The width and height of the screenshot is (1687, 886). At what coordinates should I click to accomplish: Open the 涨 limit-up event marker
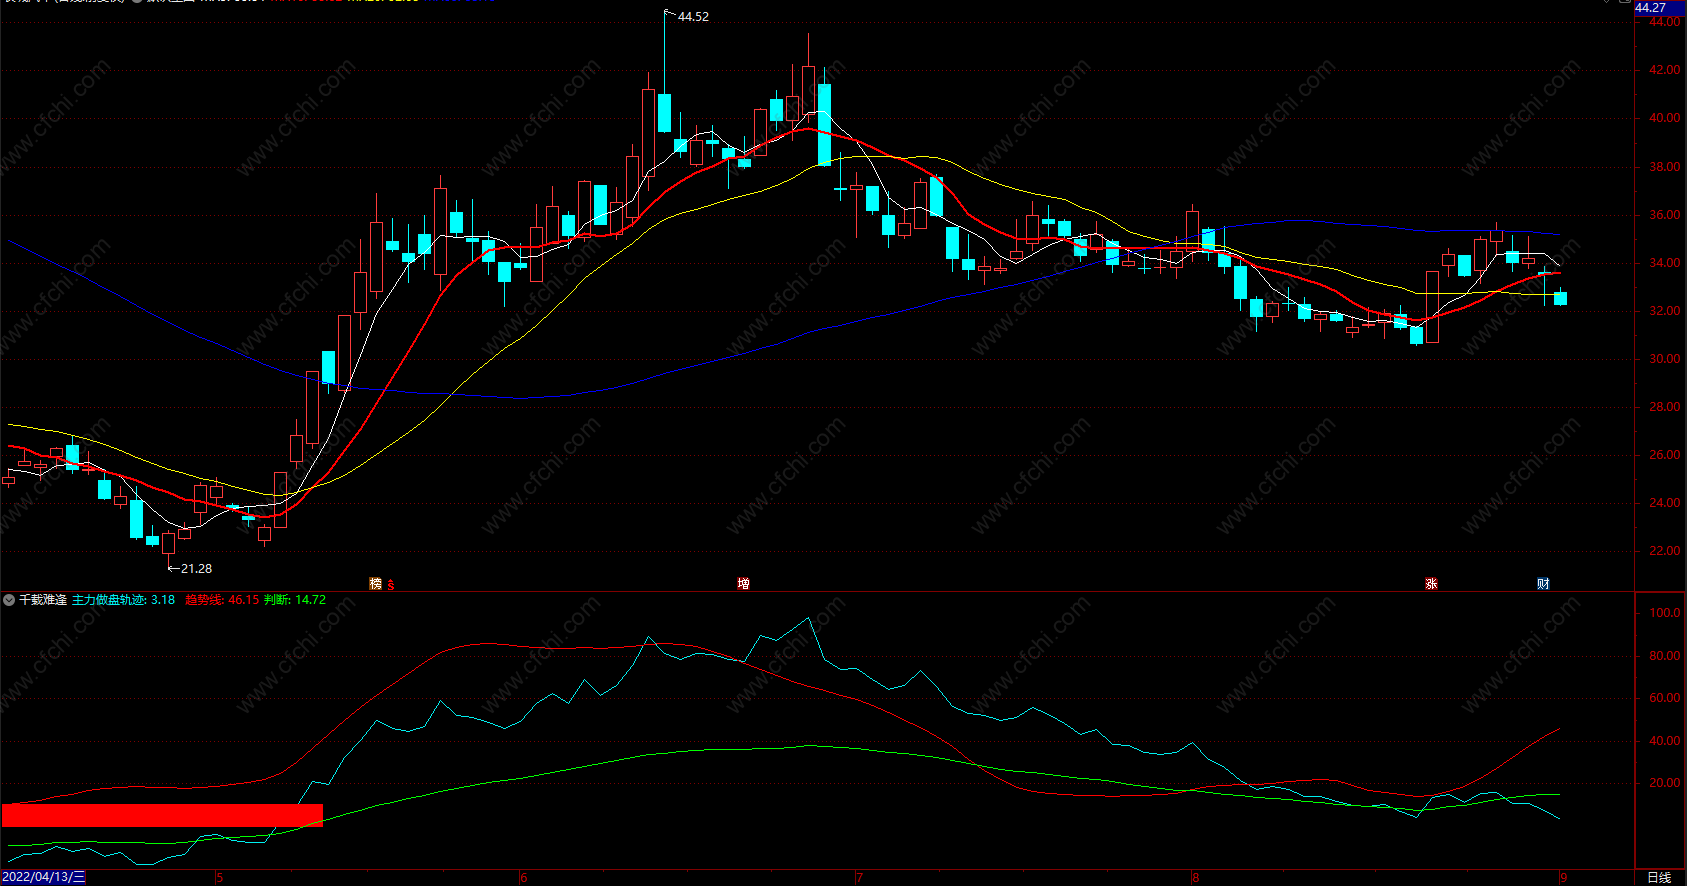(1431, 584)
